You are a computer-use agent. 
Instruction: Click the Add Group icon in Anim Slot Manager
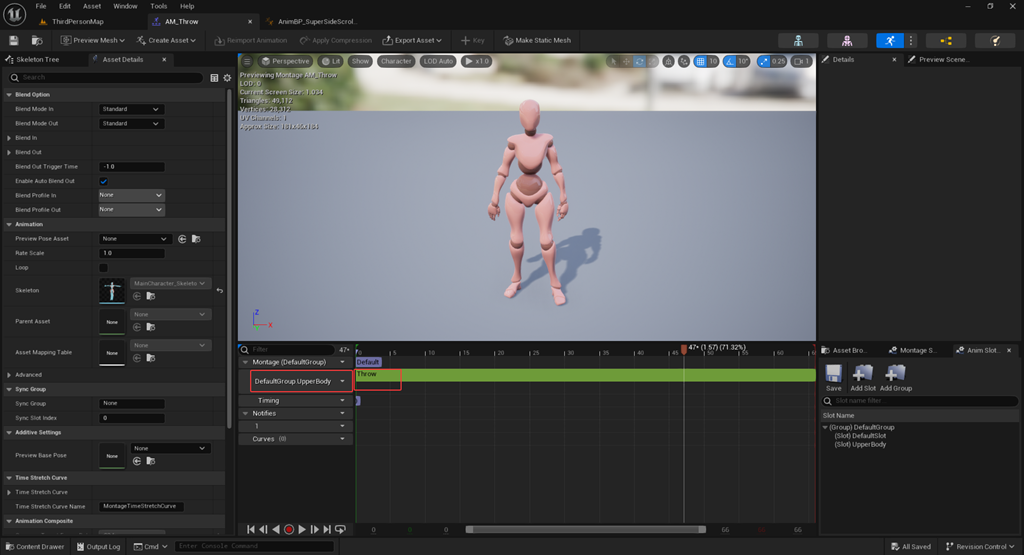895,377
